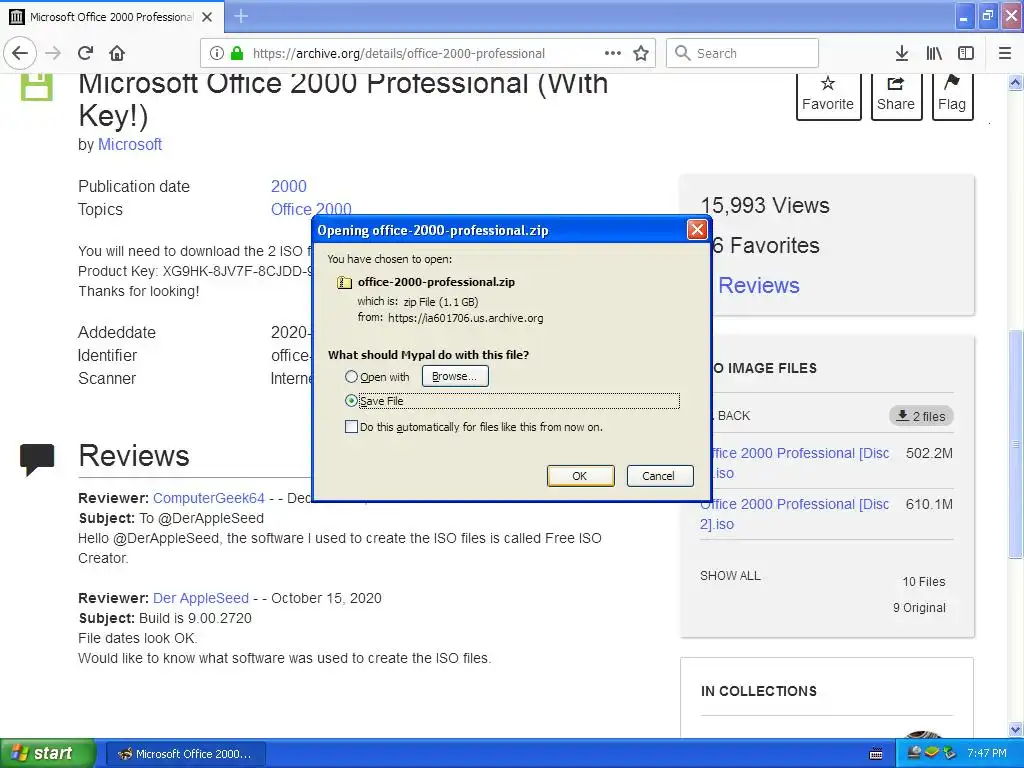
Task: Open the downloads arrow toolbar icon
Action: click(x=902, y=53)
